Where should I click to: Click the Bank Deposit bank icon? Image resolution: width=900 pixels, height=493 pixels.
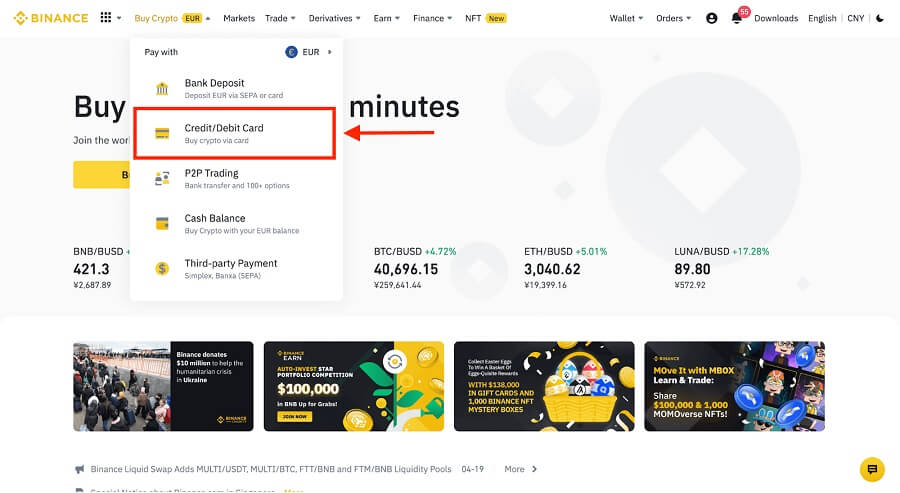[x=162, y=88]
